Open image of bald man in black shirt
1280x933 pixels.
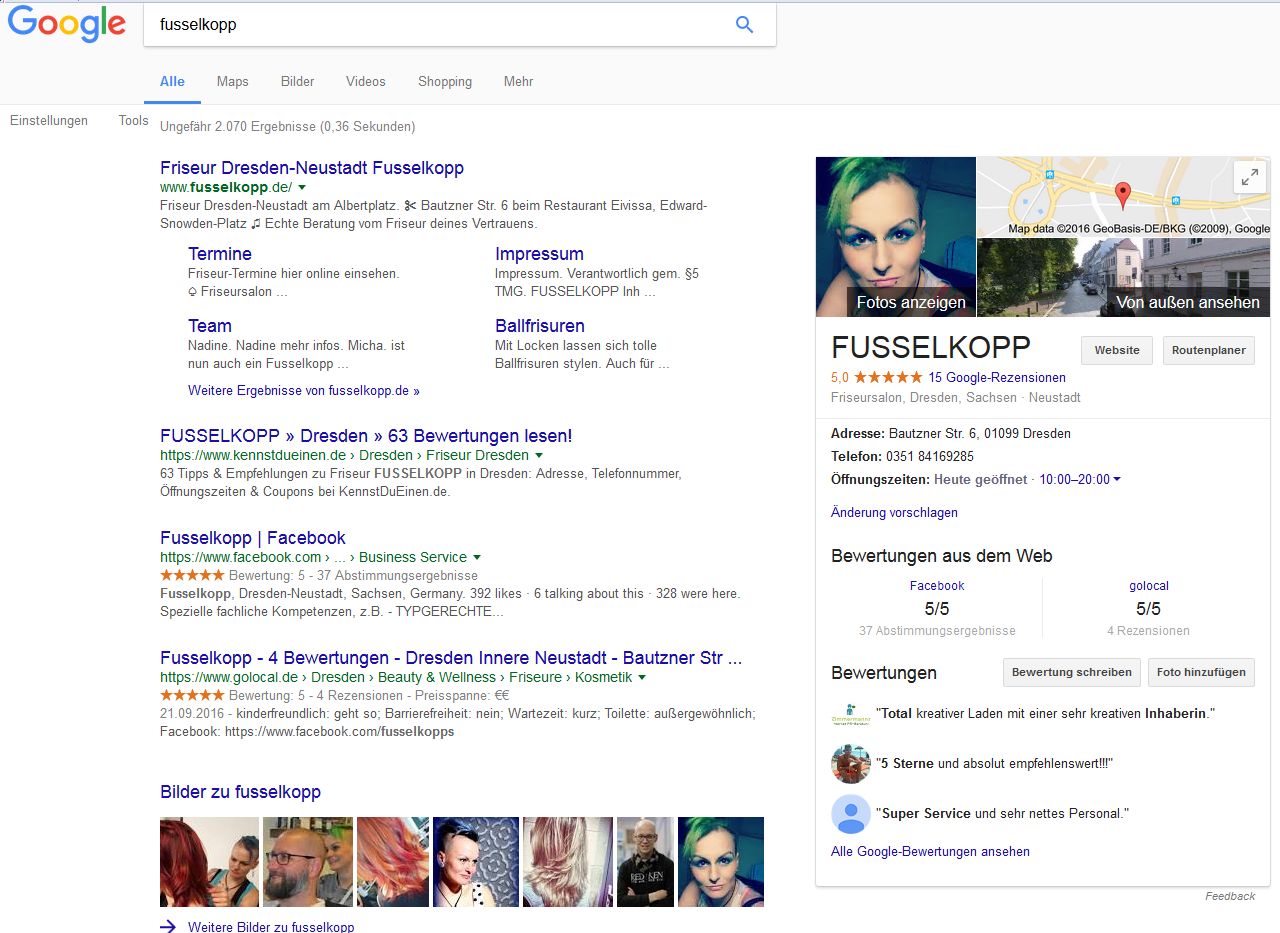point(646,862)
